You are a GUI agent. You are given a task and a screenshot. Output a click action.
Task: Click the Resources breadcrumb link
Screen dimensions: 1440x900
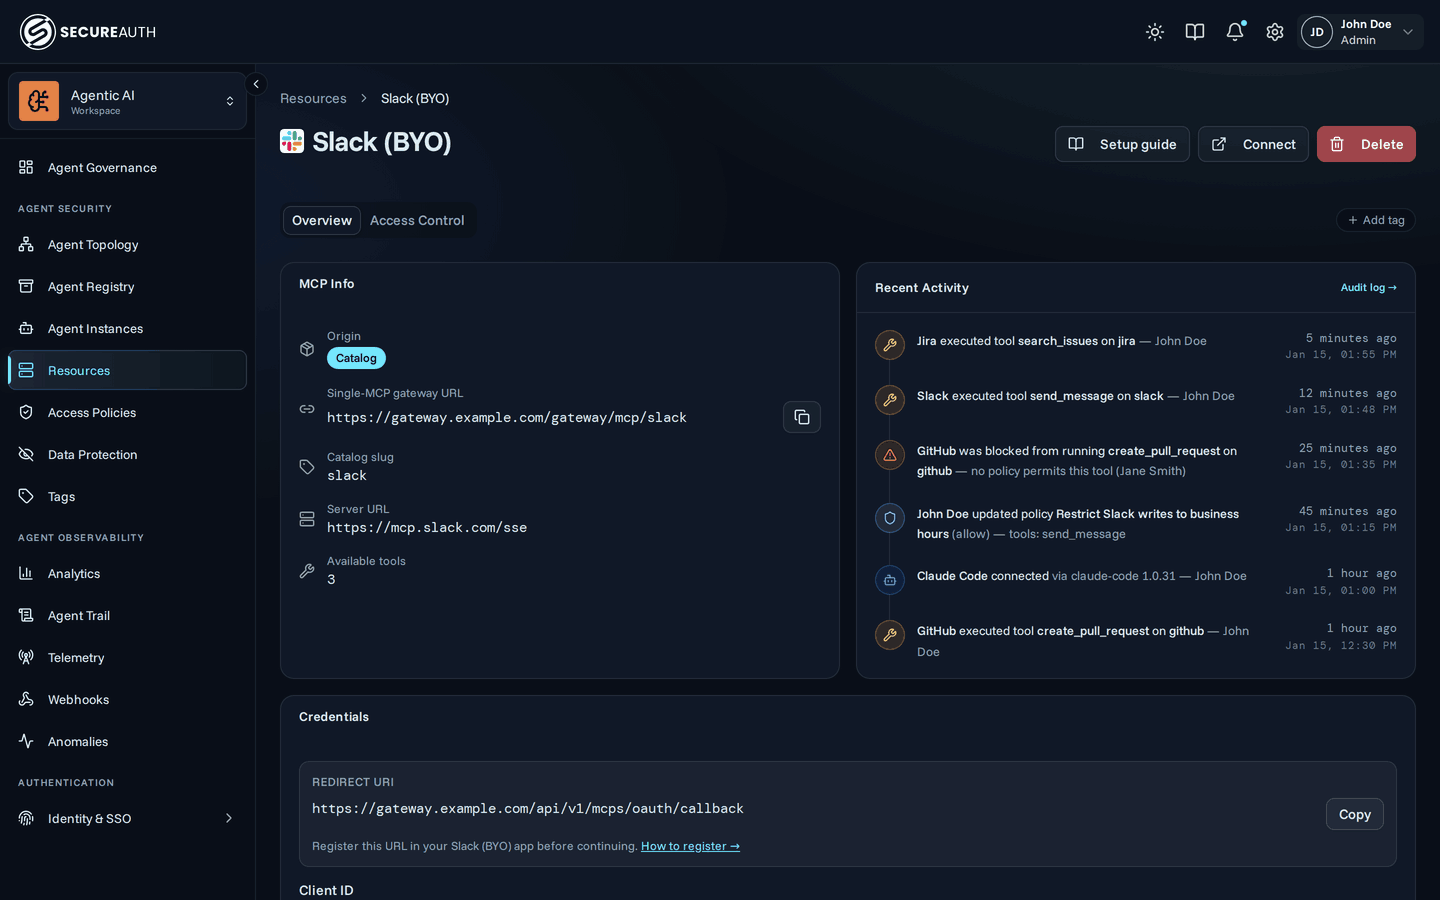(313, 98)
